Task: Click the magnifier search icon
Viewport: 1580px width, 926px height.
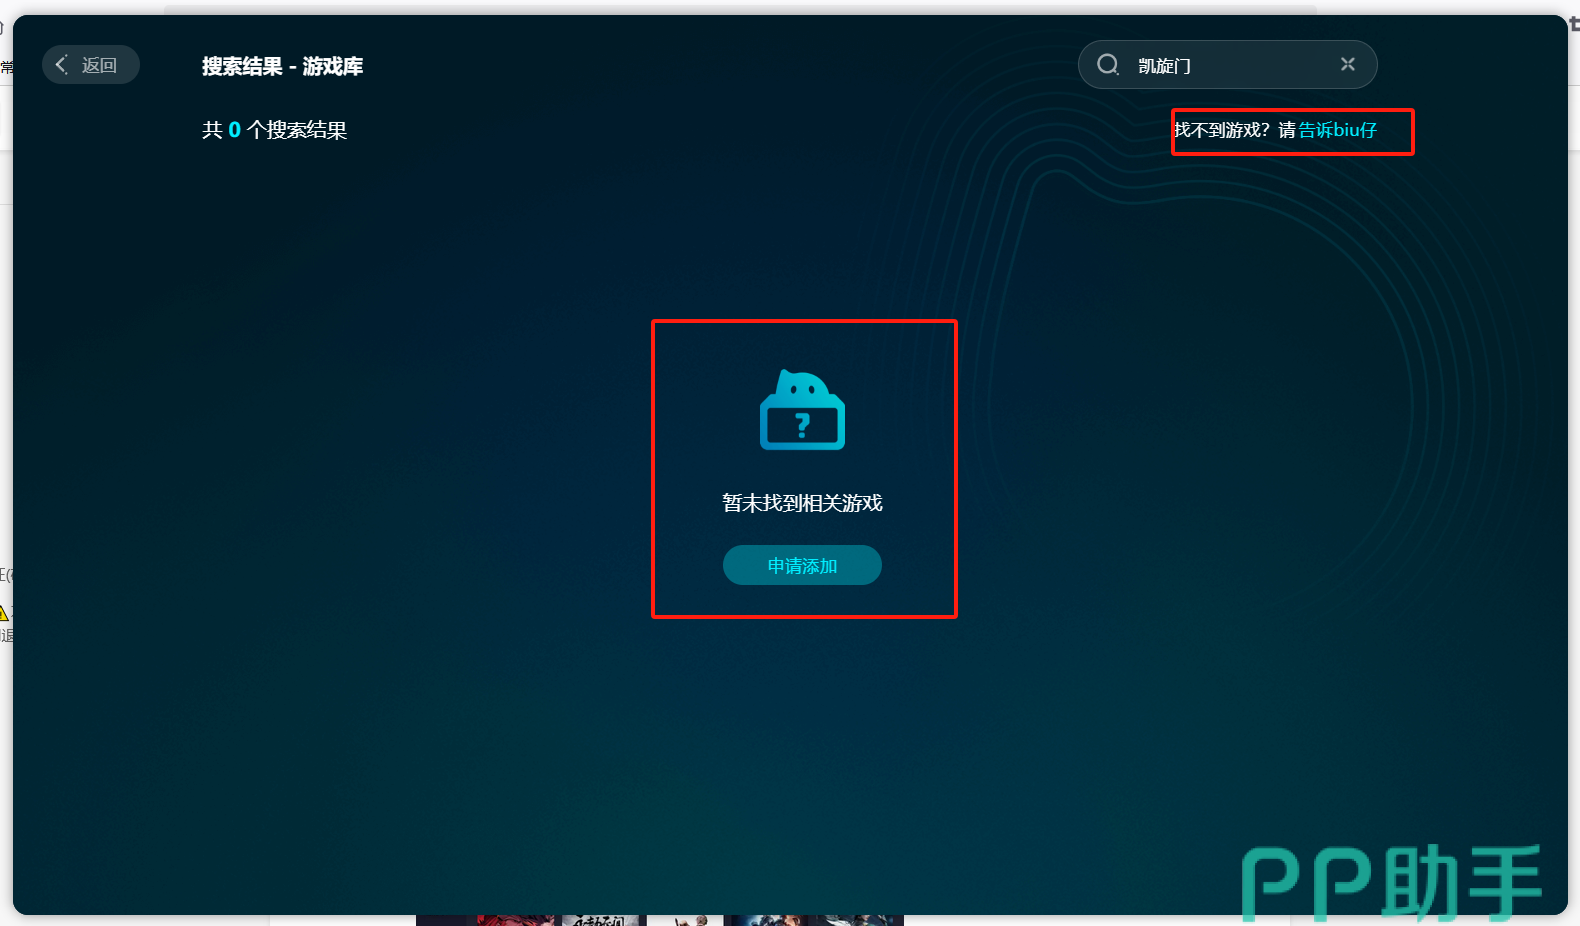Action: tap(1108, 65)
